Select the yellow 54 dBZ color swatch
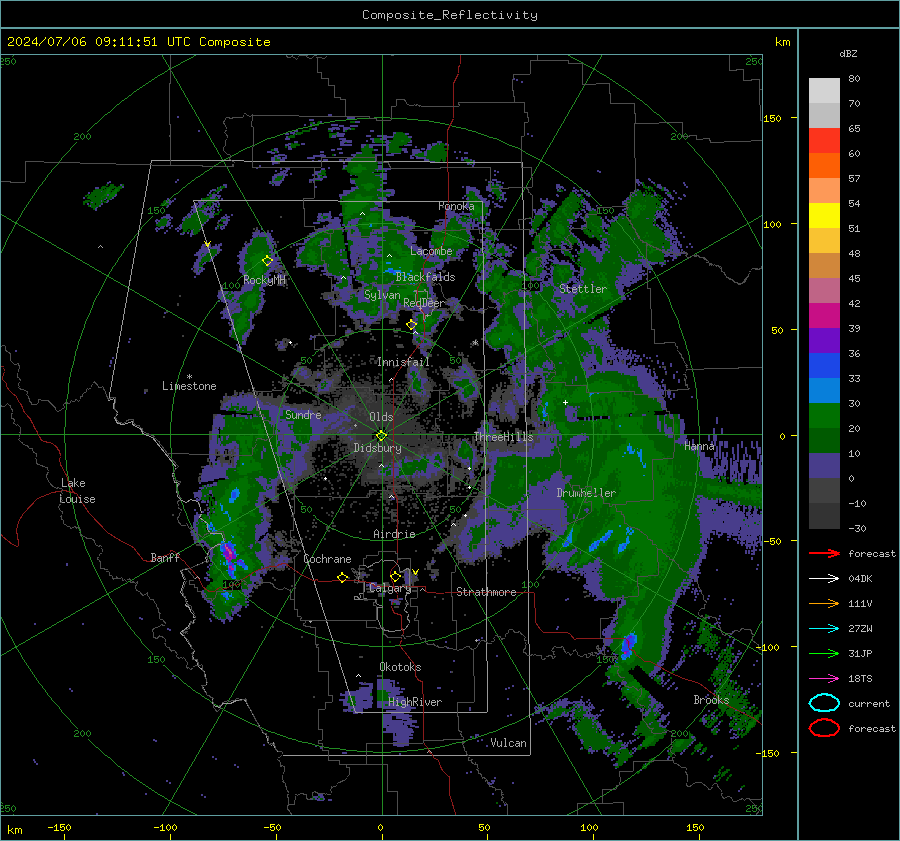This screenshot has width=900, height=841. click(824, 215)
